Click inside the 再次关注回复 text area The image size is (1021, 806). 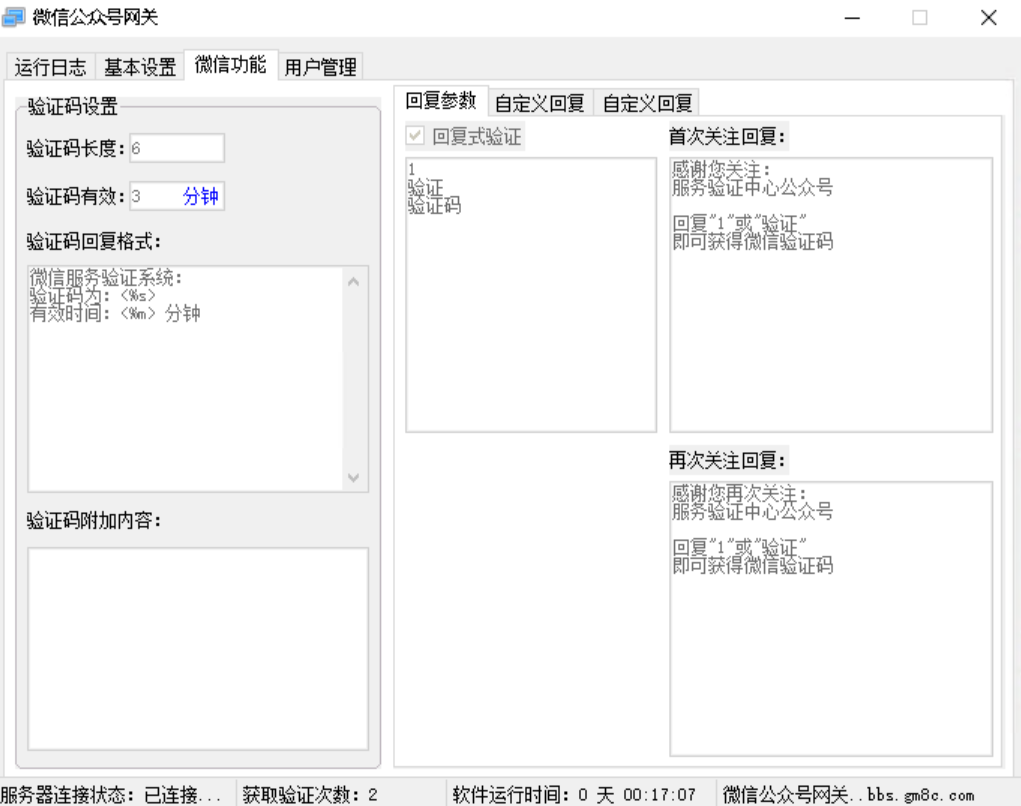[x=831, y=618]
